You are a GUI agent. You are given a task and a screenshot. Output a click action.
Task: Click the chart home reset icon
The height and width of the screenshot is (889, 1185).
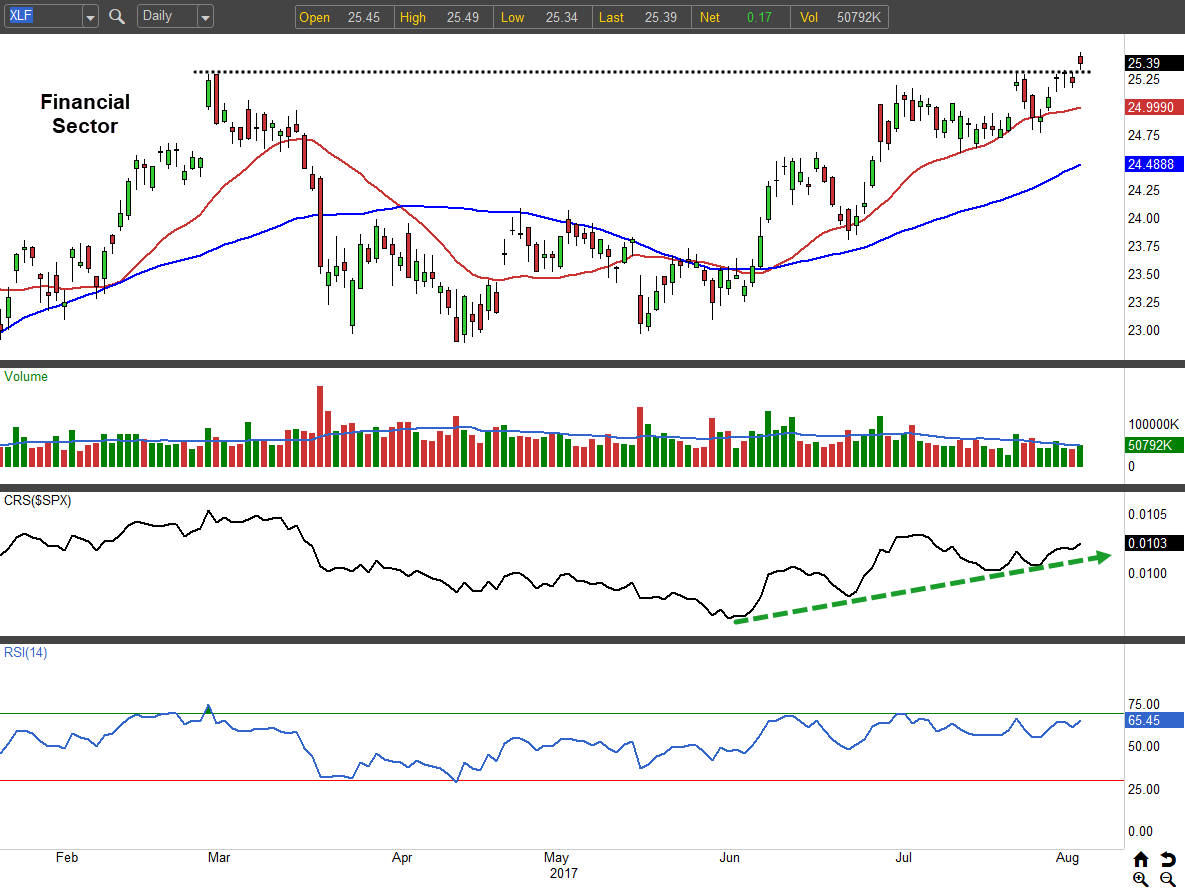point(1141,860)
